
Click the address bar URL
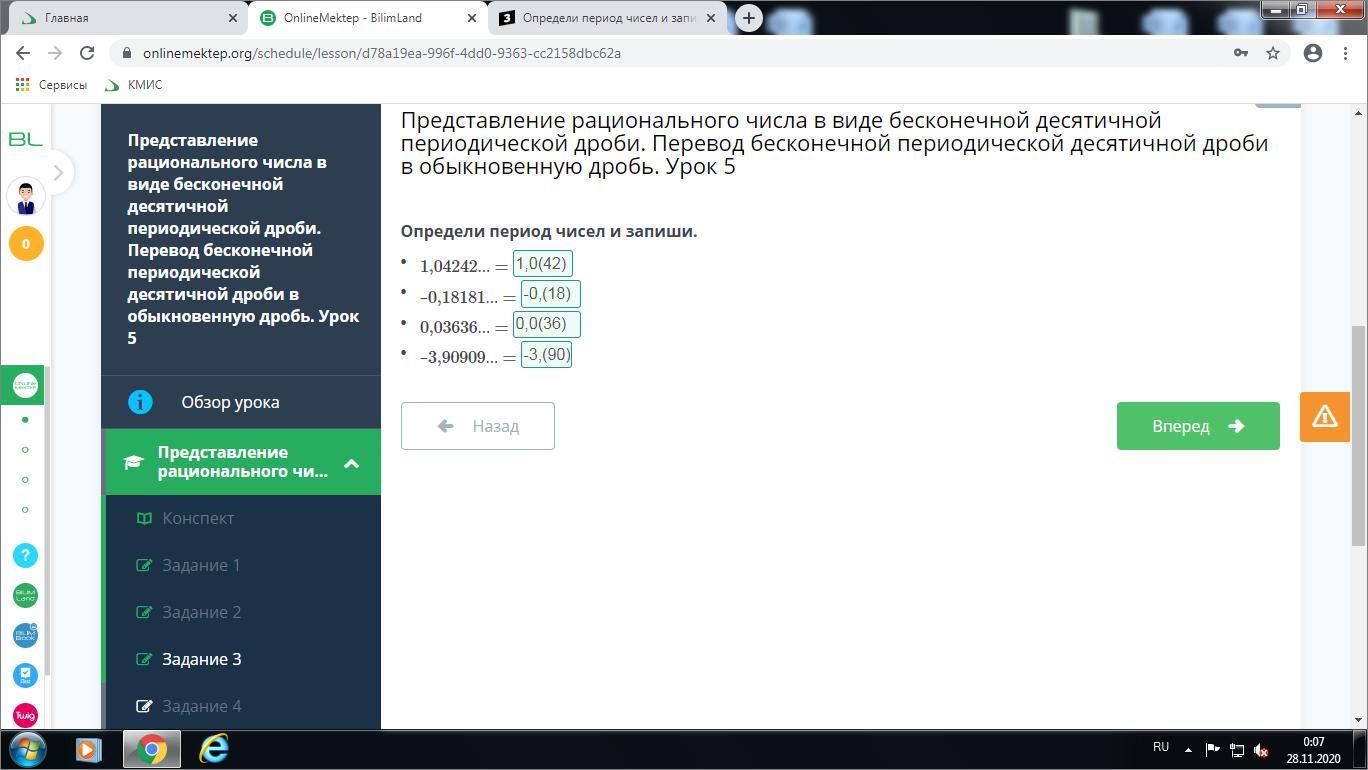coord(381,53)
